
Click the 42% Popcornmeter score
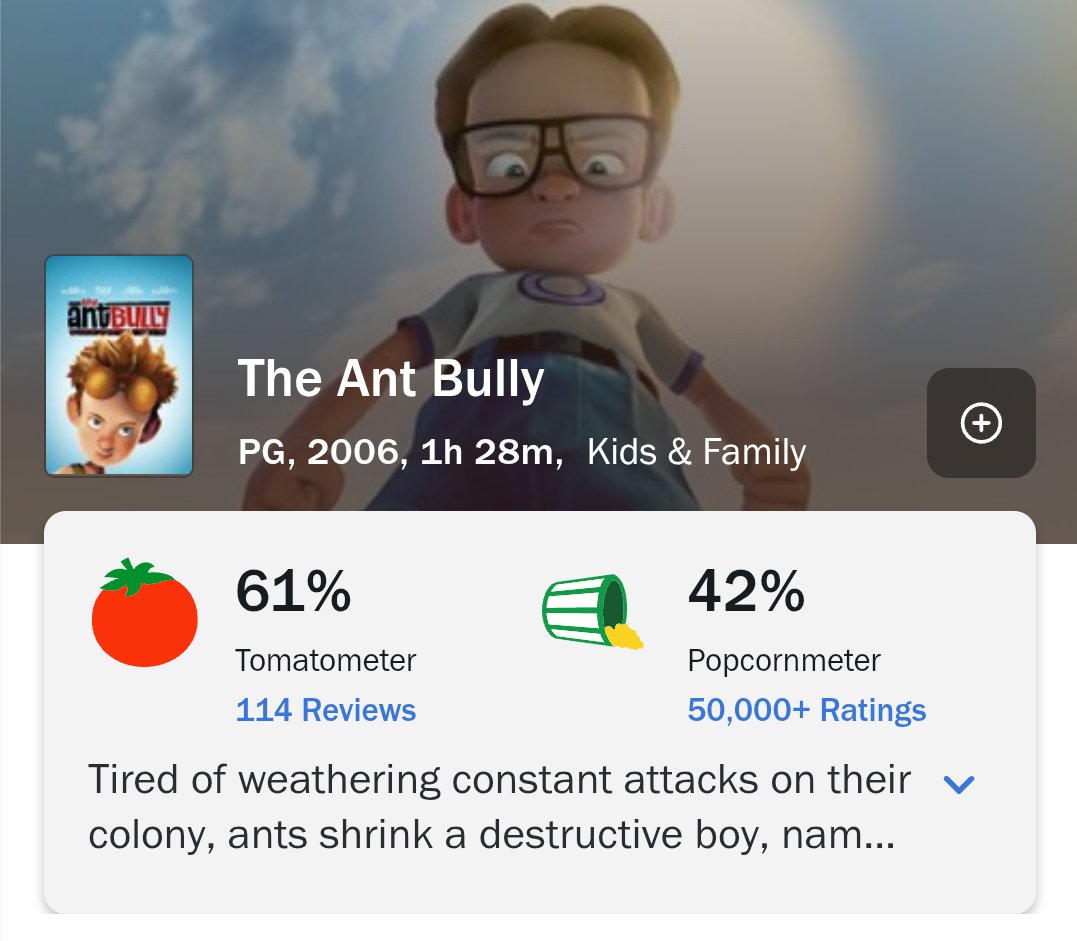(746, 591)
